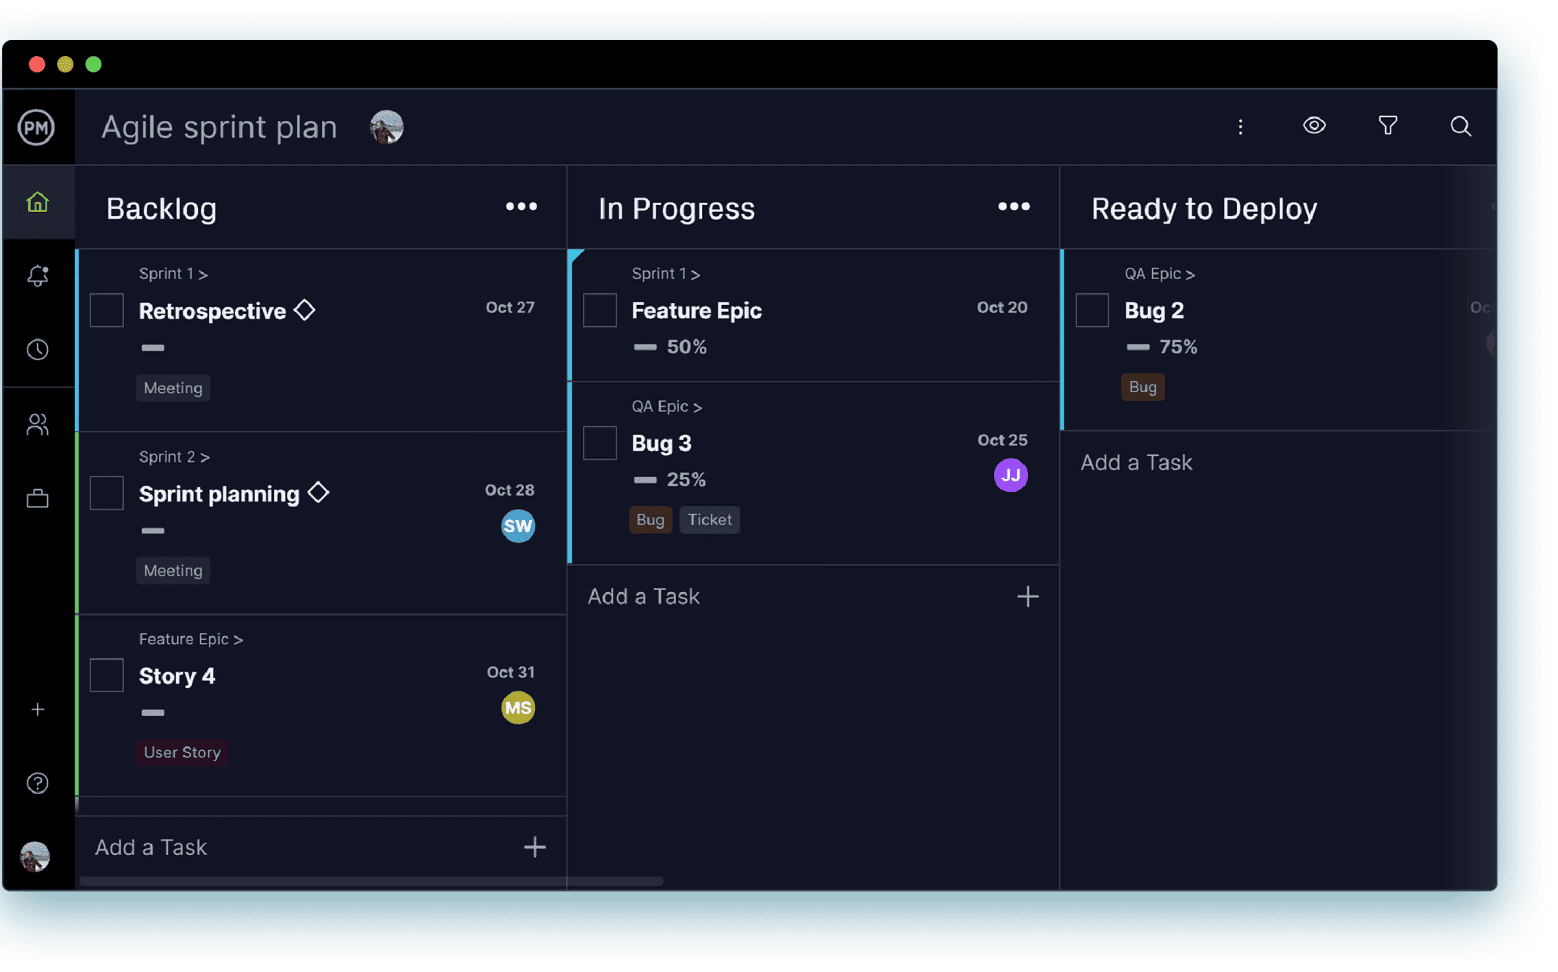
Task: Open the time tracking clock icon
Action: pos(37,349)
